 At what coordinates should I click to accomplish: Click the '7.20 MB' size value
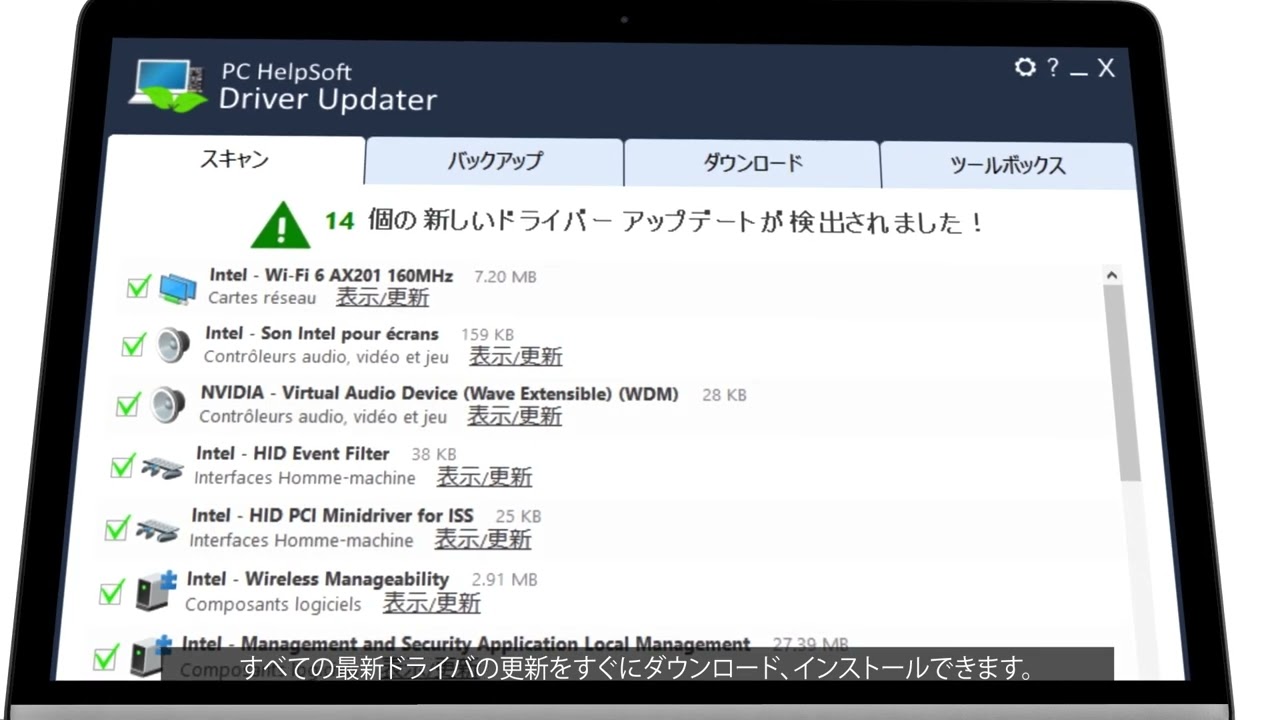point(505,276)
